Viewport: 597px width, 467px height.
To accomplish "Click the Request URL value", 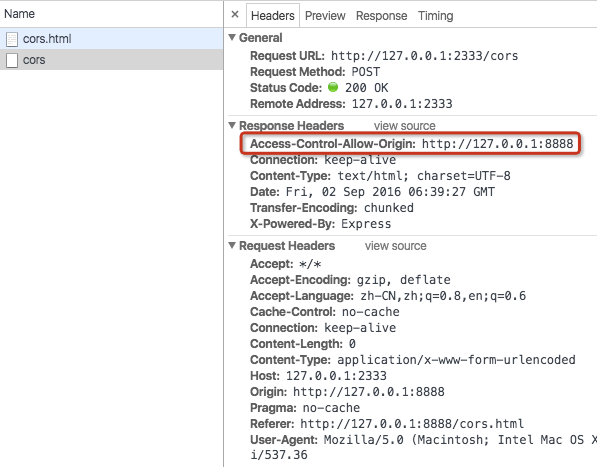I will [425, 56].
